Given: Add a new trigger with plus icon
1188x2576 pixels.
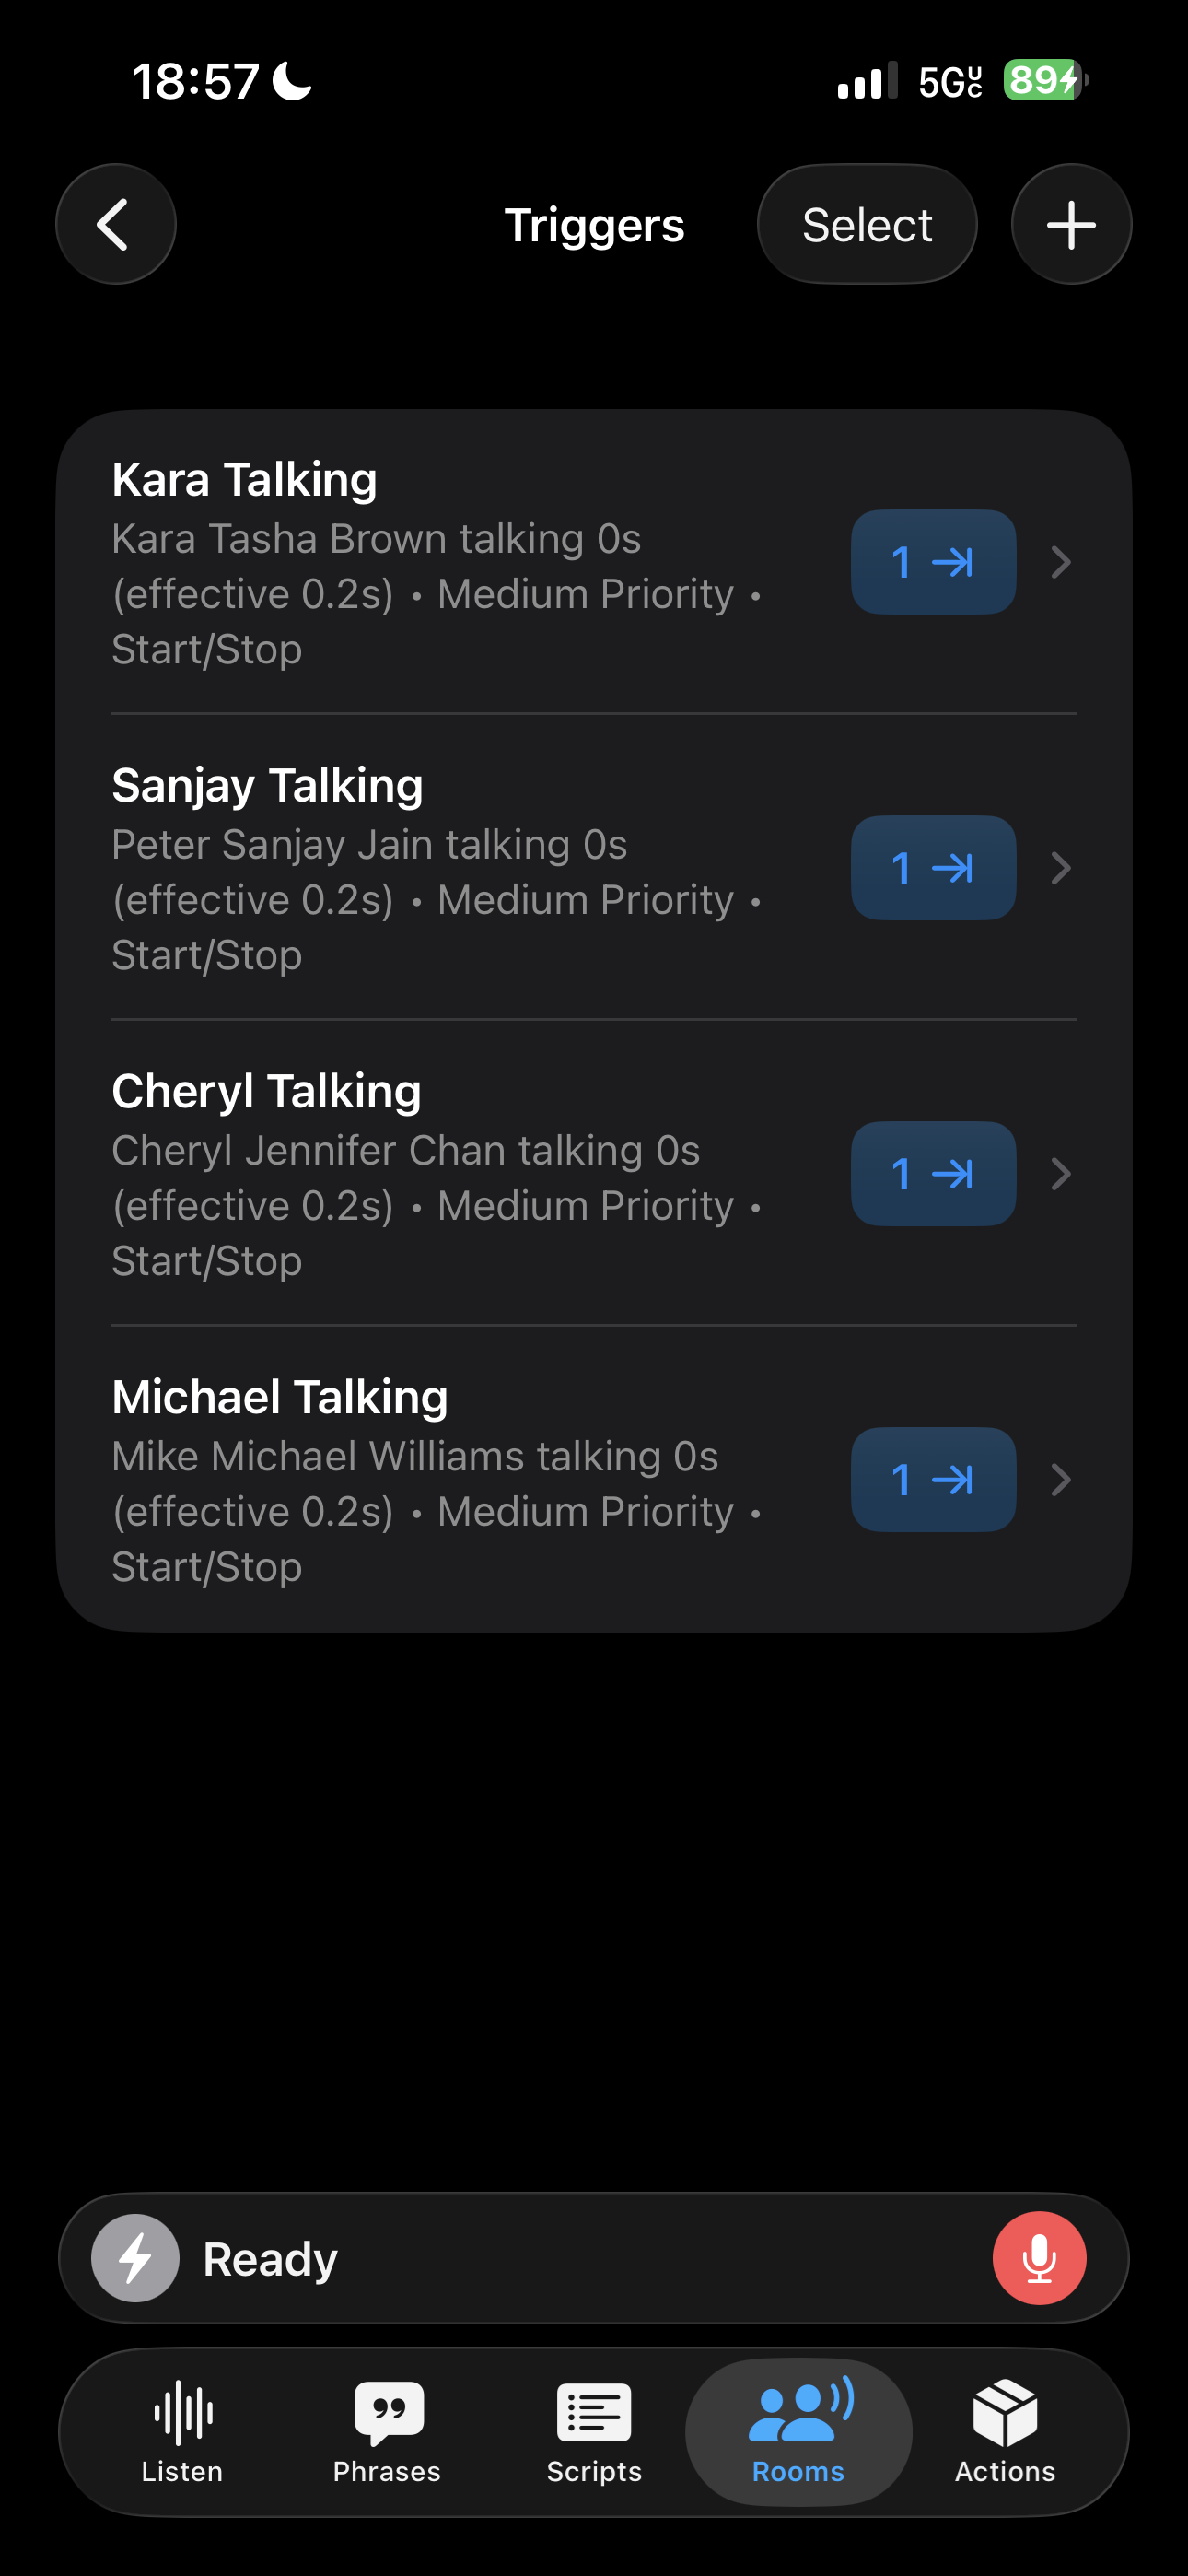Looking at the screenshot, I should [x=1071, y=224].
